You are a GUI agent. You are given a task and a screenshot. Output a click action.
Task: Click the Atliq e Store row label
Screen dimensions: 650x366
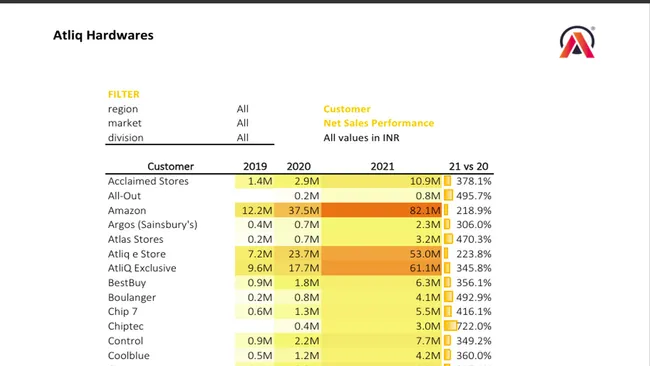137,254
